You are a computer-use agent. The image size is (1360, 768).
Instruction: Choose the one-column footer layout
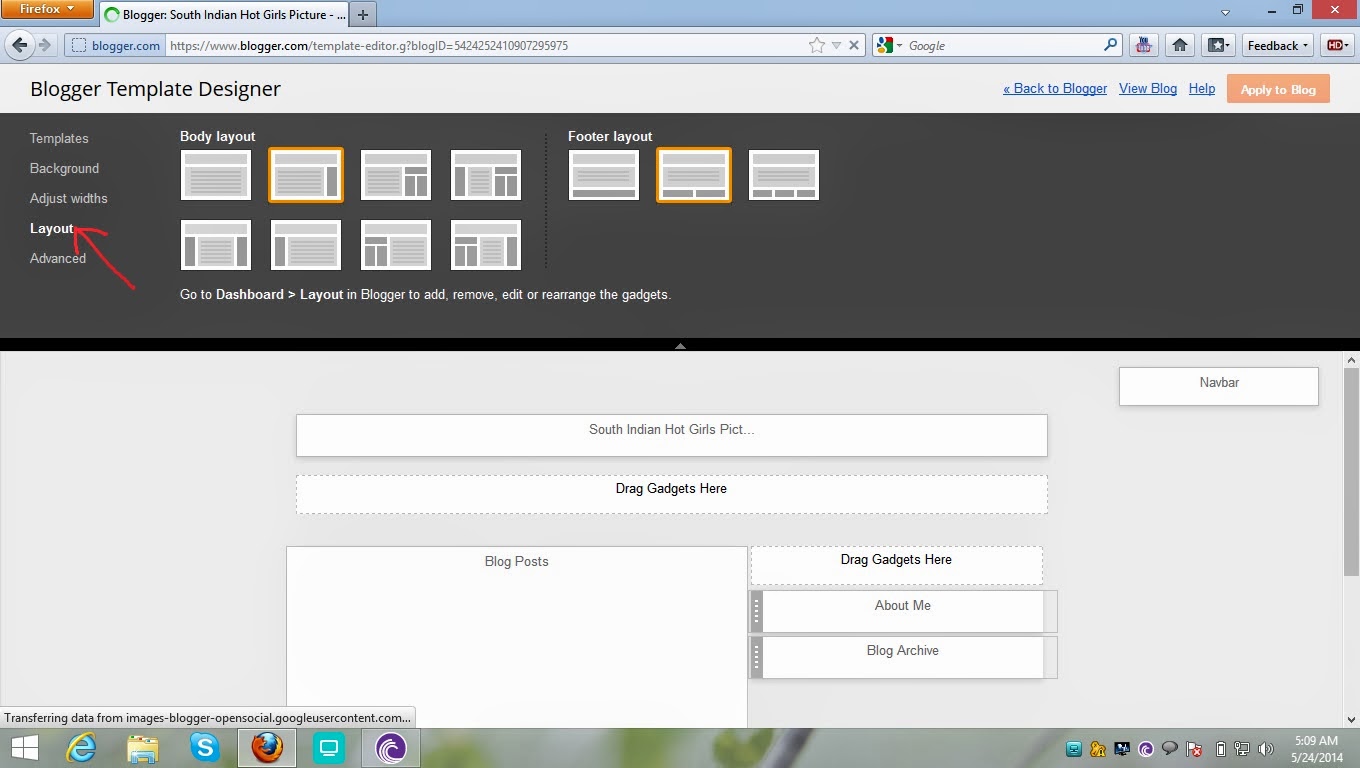click(x=604, y=175)
